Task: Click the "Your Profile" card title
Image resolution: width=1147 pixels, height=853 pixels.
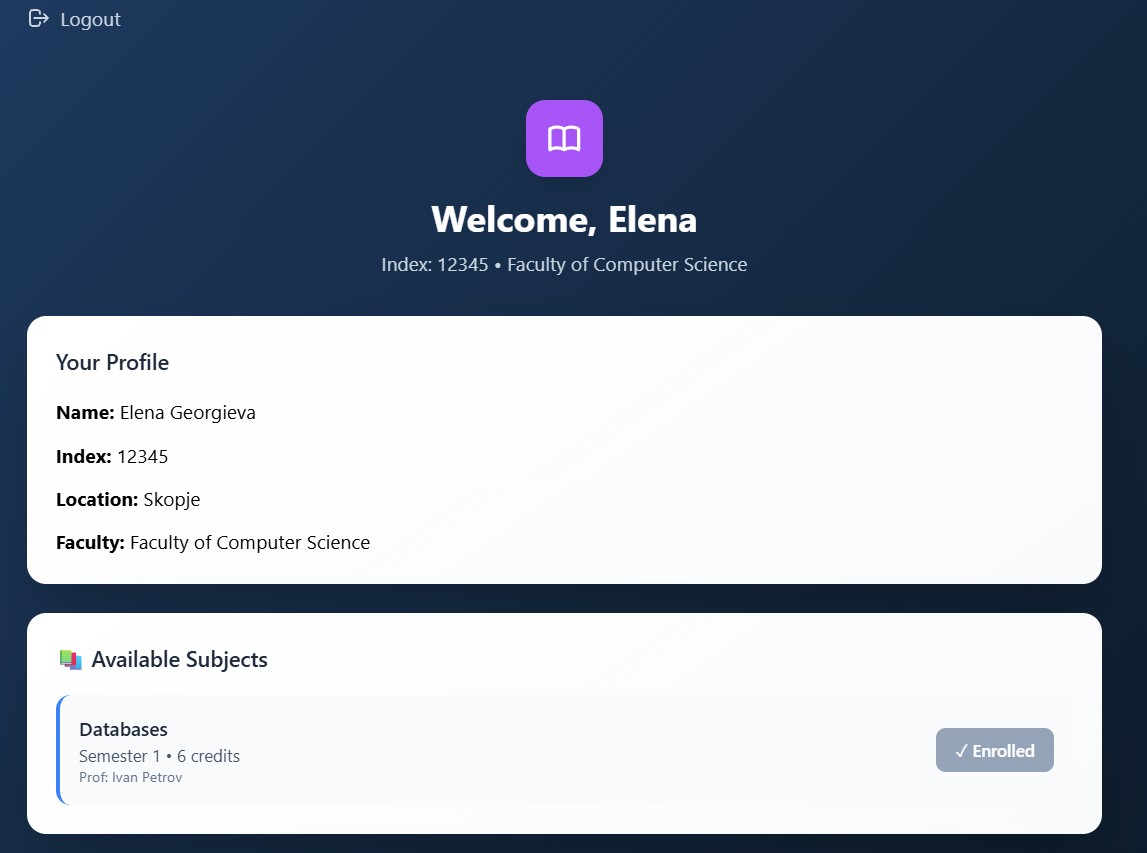Action: pos(112,363)
